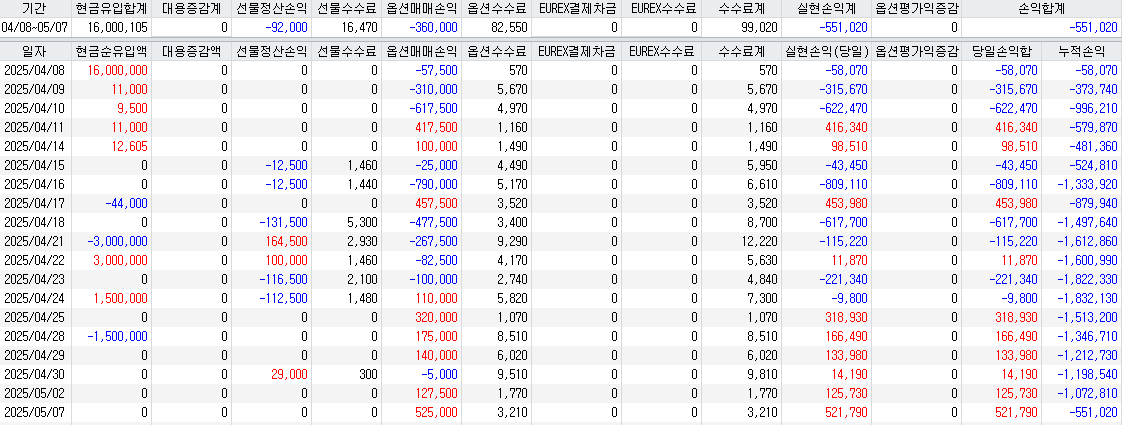
Task: Select futures settlement value 164,500
Action: [x=288, y=241]
